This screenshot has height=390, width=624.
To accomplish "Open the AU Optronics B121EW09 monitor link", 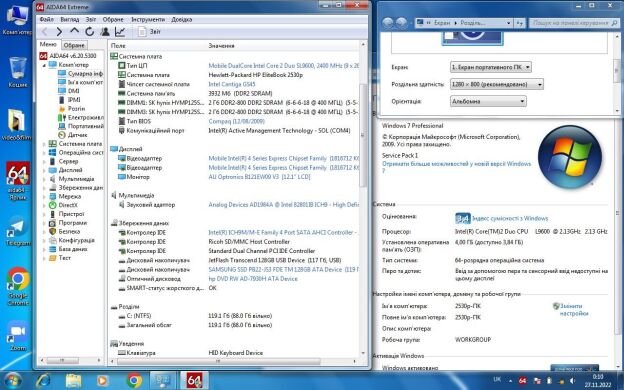I will [x=259, y=177].
